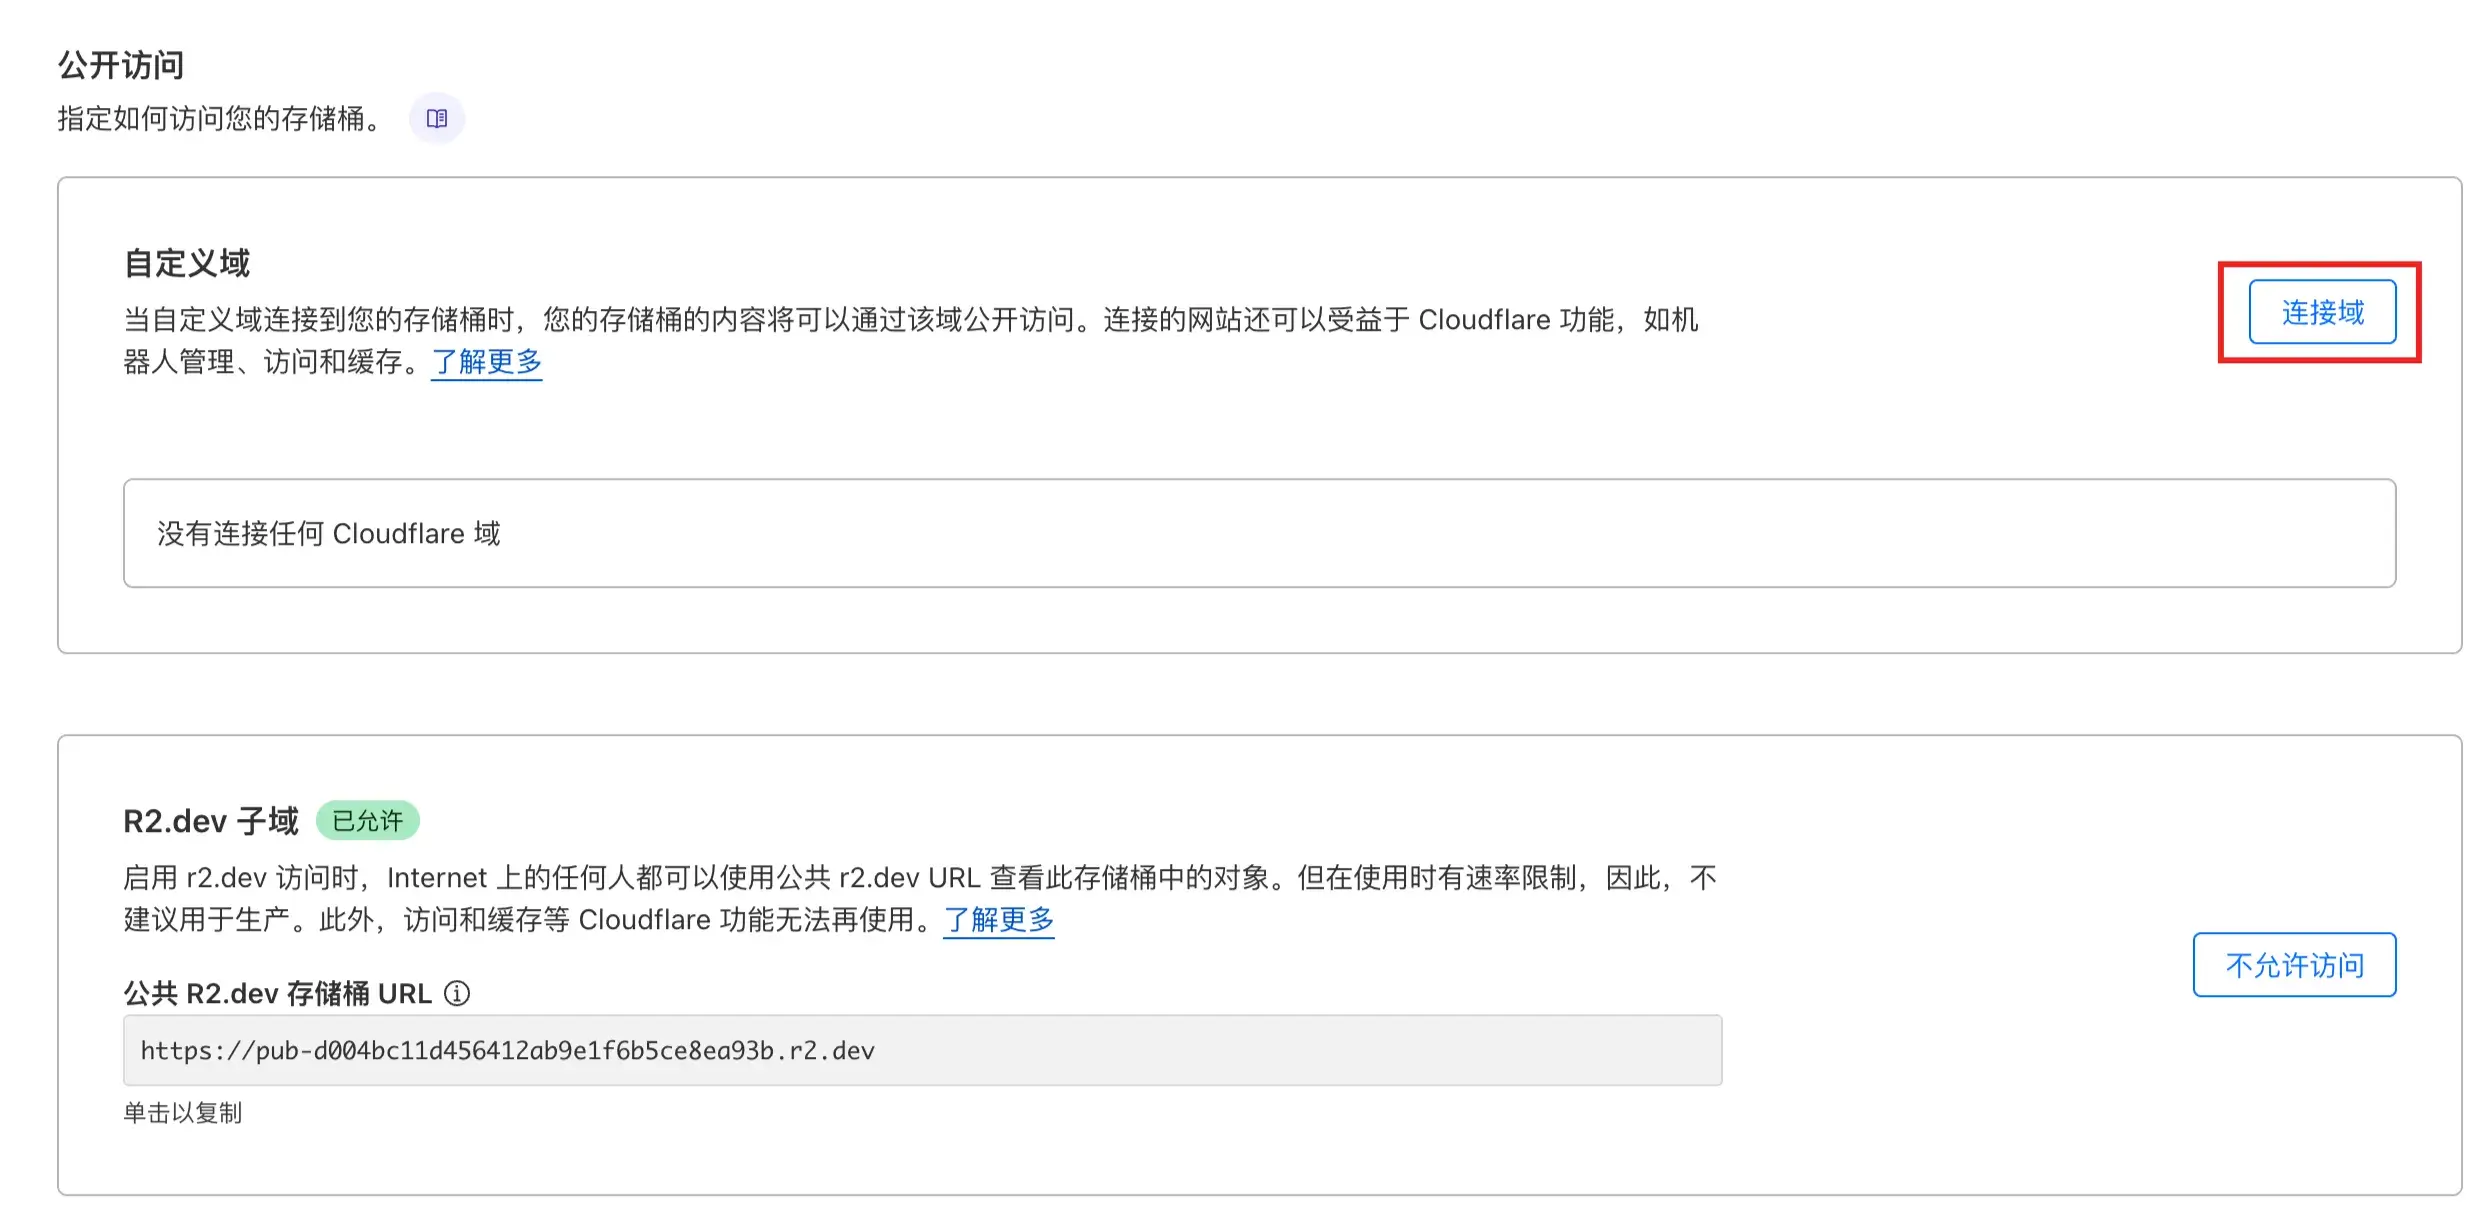
Task: Click the 指定如何访问您的存储桶 description
Action: (x=220, y=119)
